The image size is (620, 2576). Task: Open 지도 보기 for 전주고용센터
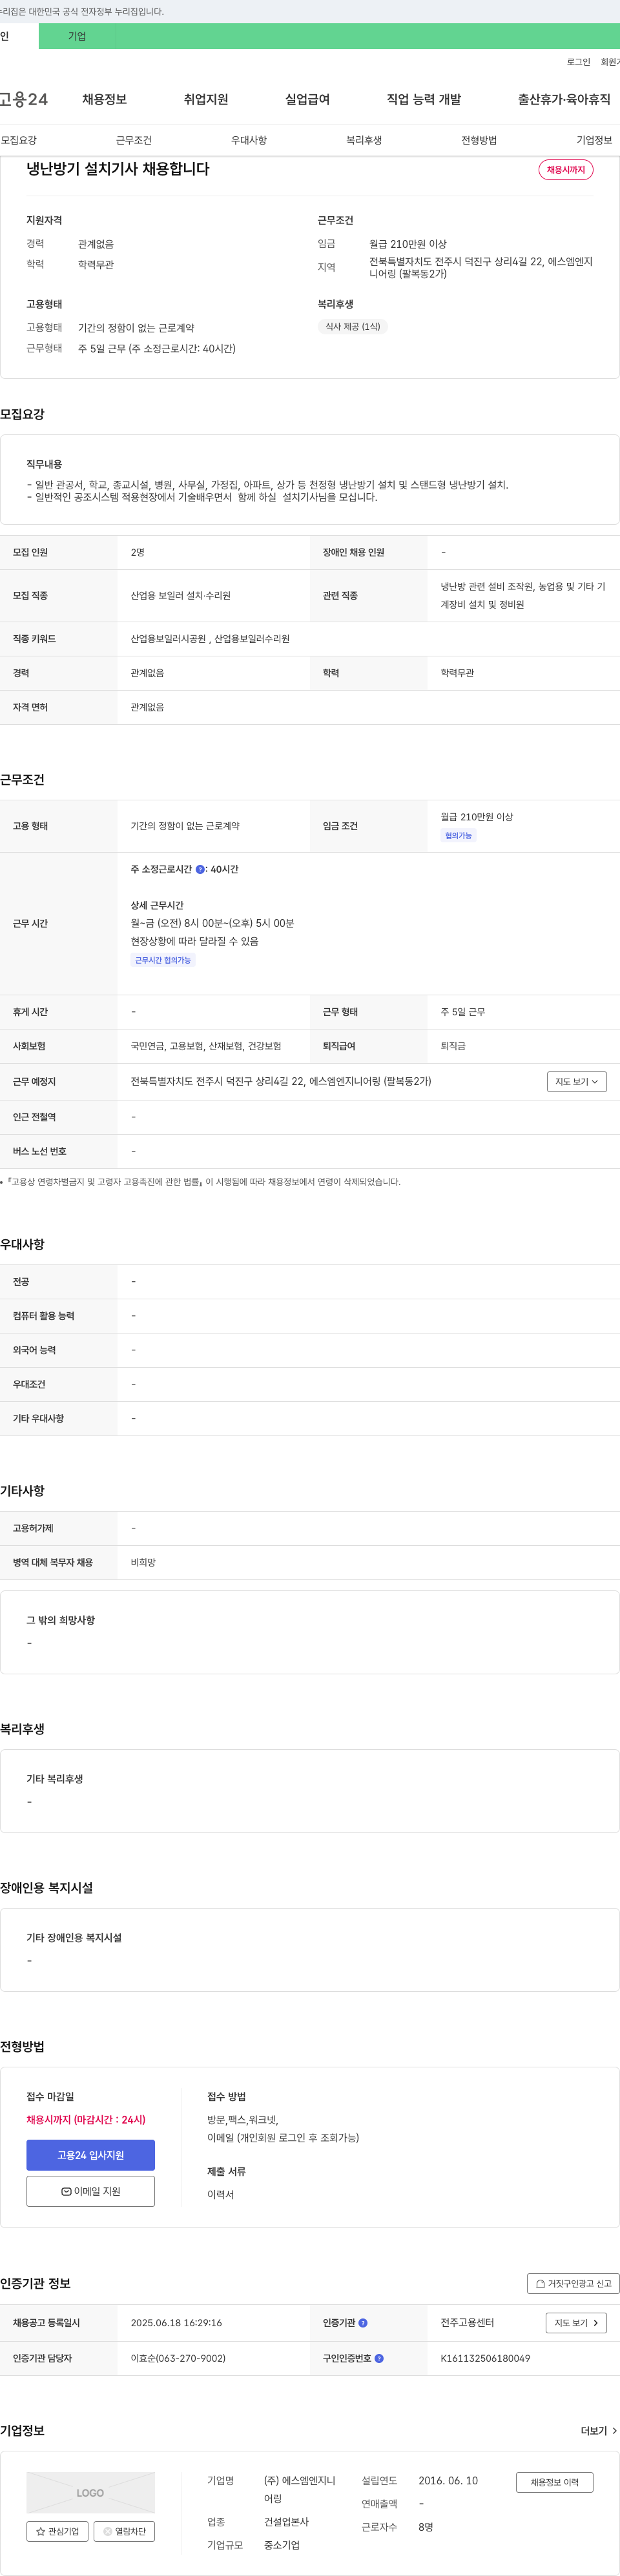pos(577,2323)
